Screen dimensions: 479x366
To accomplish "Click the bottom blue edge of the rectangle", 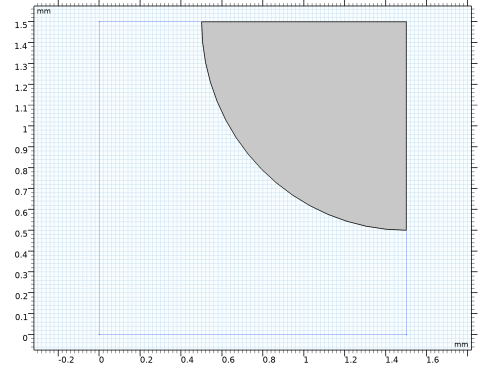I will (253, 334).
